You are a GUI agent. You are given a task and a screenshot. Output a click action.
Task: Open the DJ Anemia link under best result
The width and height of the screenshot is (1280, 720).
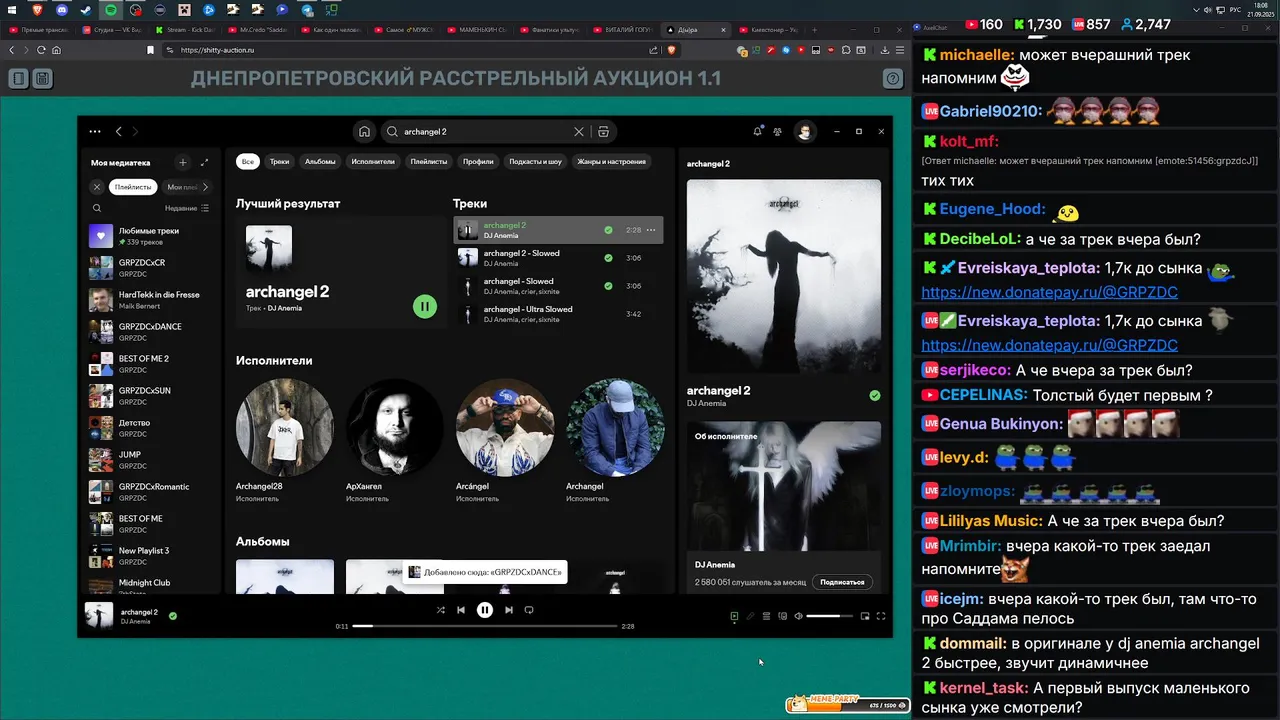pyautogui.click(x=285, y=308)
